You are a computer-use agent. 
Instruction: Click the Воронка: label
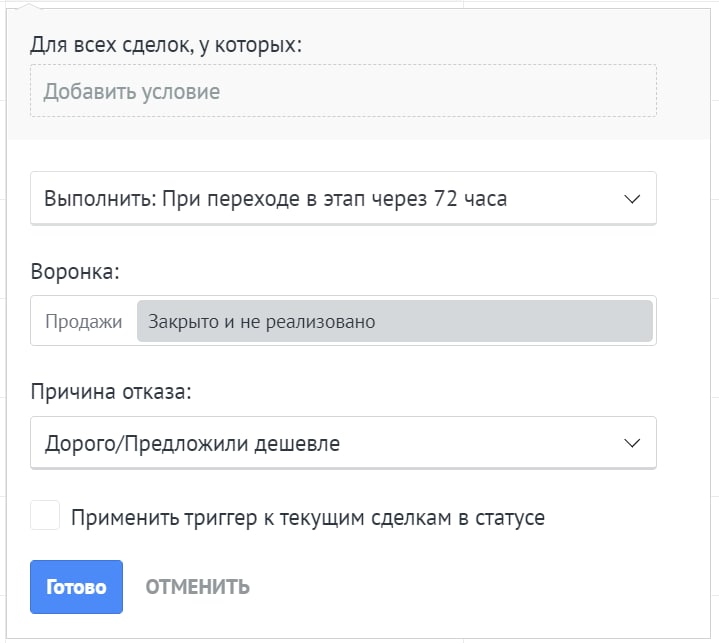pyautogui.click(x=75, y=272)
